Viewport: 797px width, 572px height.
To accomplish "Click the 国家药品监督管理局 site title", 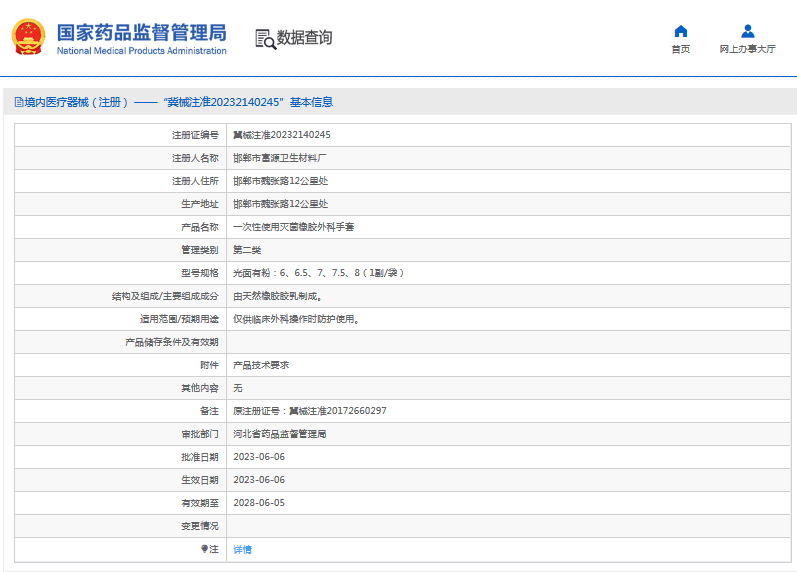I will 141,32.
